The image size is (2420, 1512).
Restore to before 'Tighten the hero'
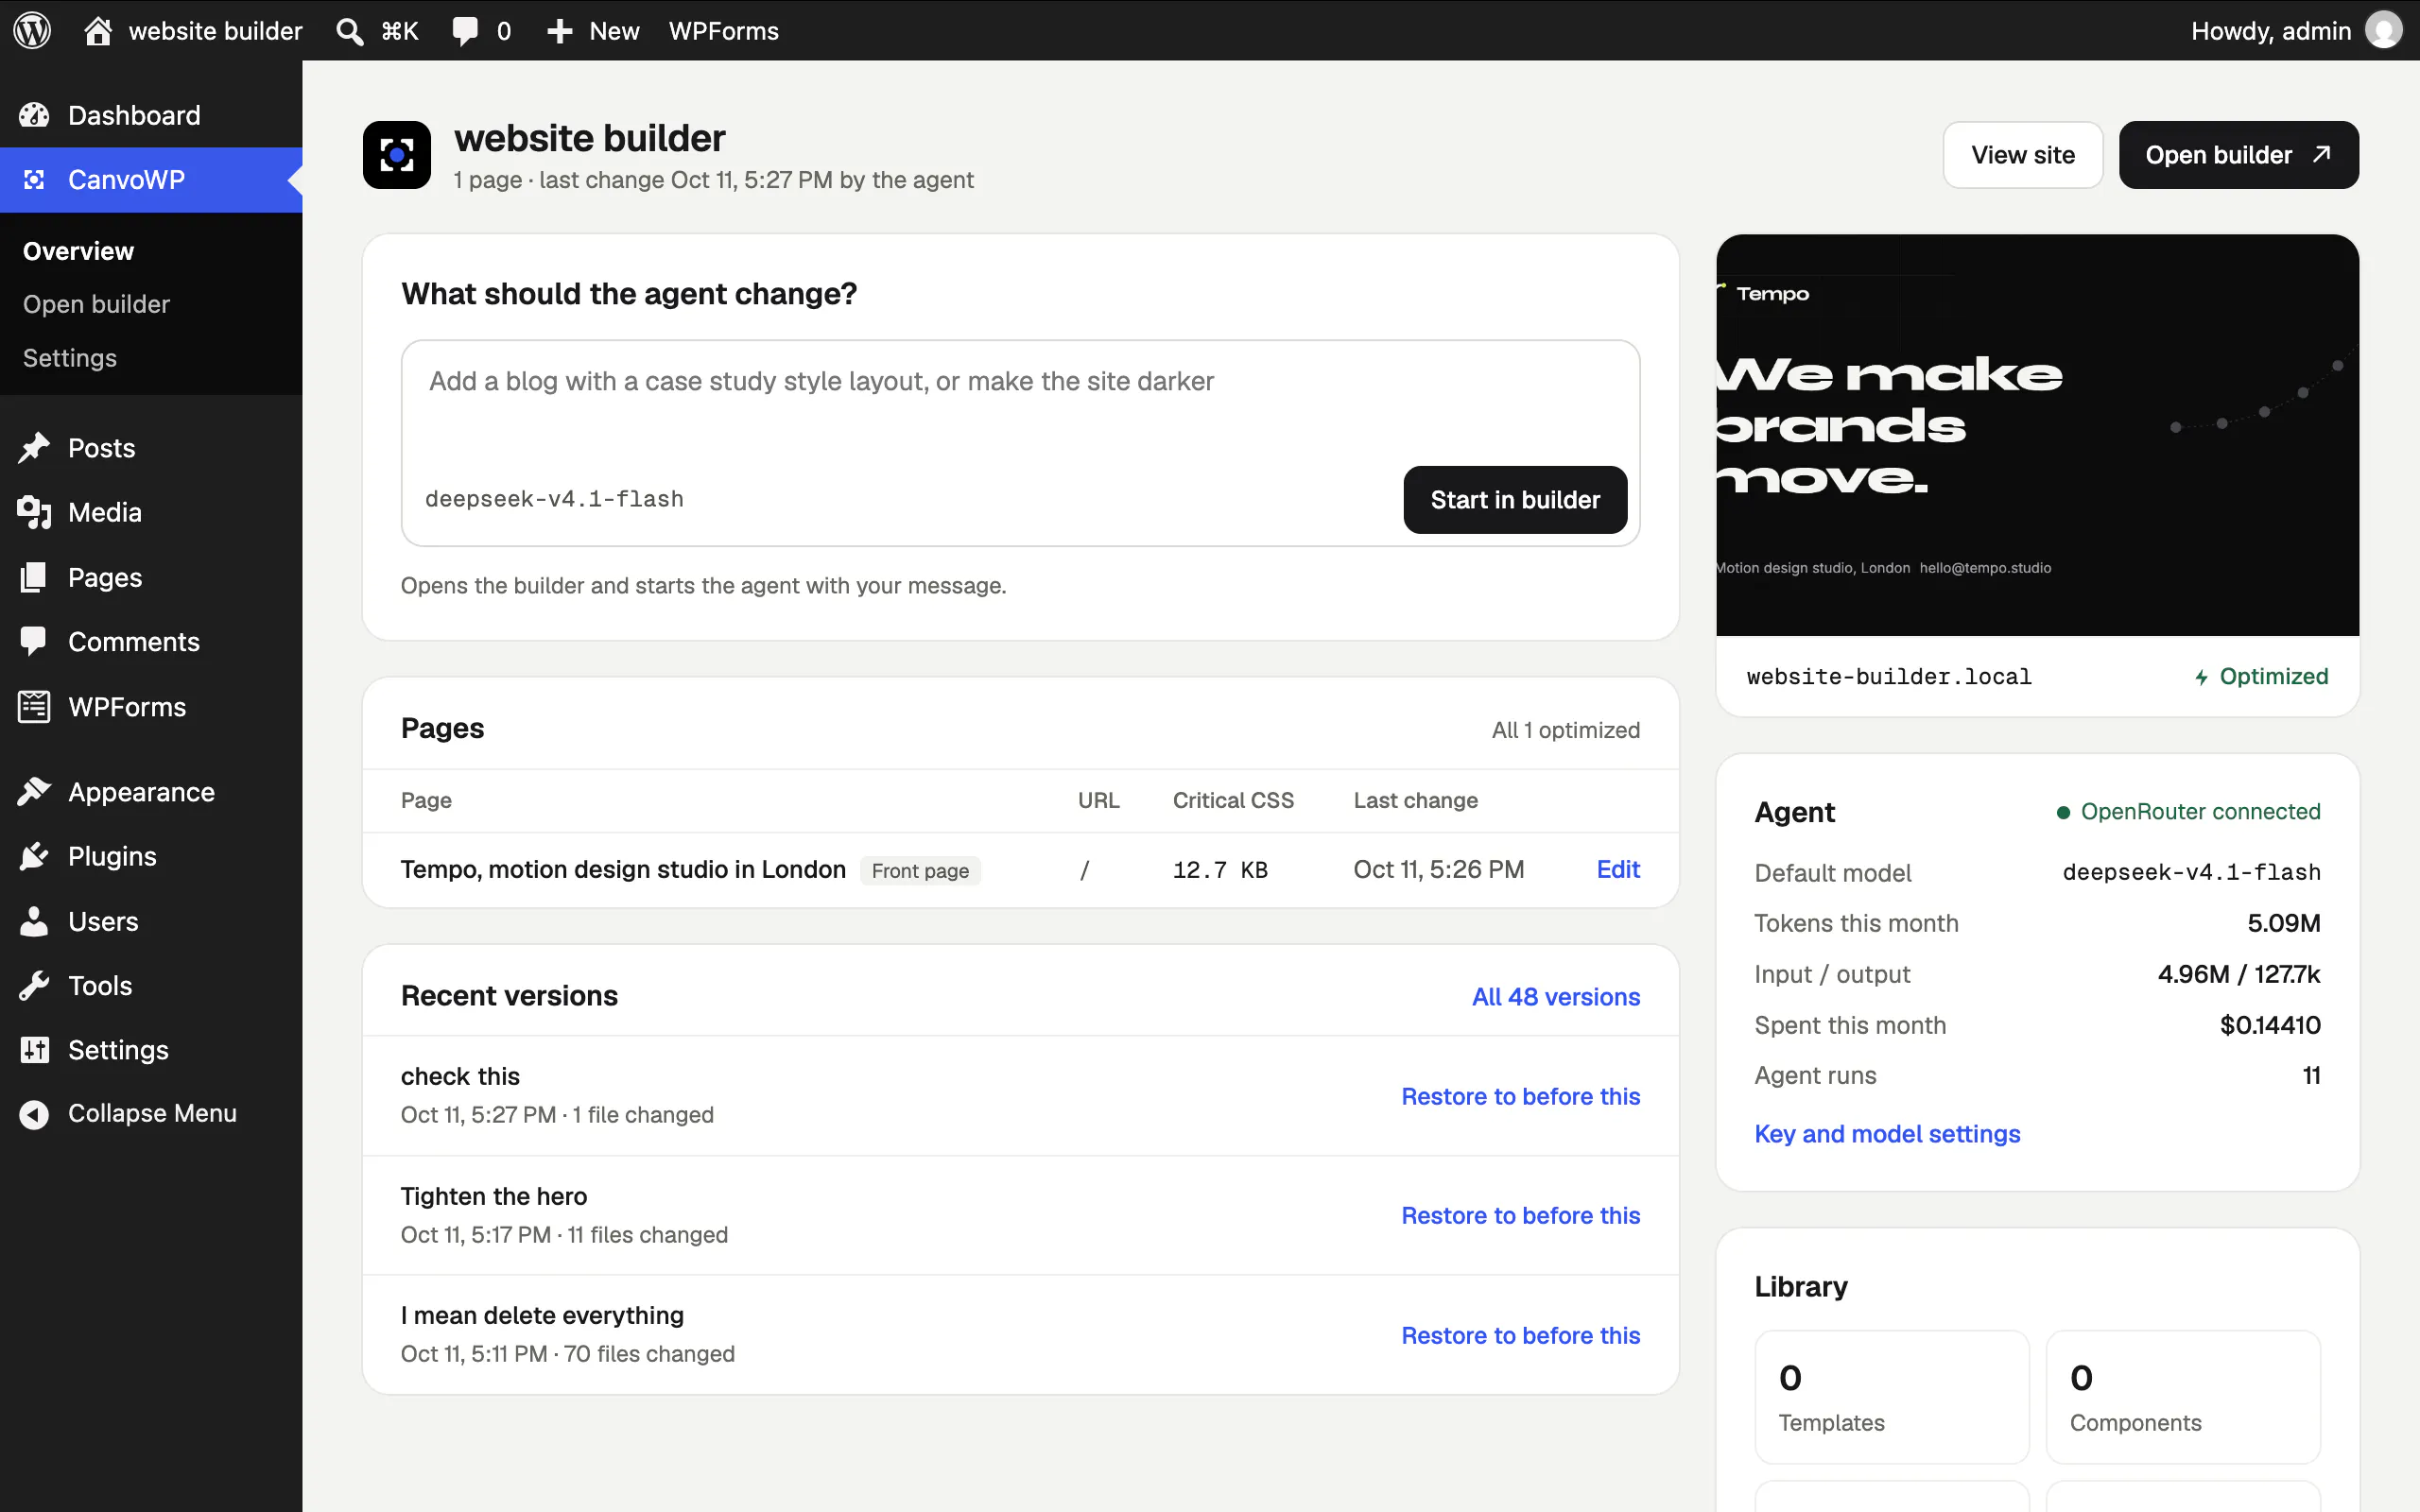click(x=1520, y=1215)
